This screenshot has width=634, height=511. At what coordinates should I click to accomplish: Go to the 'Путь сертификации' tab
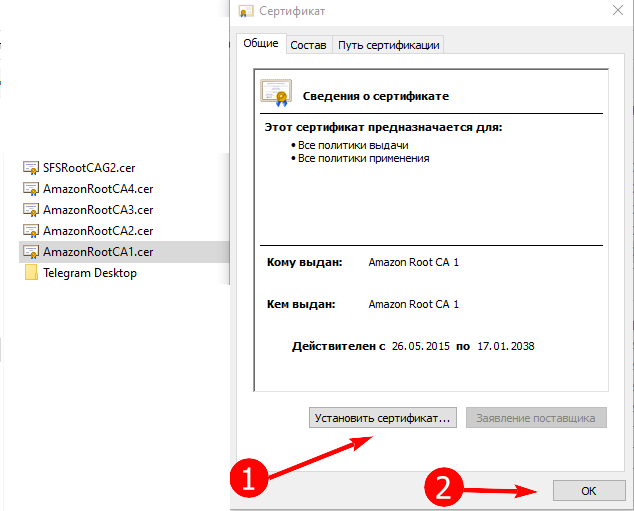click(388, 45)
